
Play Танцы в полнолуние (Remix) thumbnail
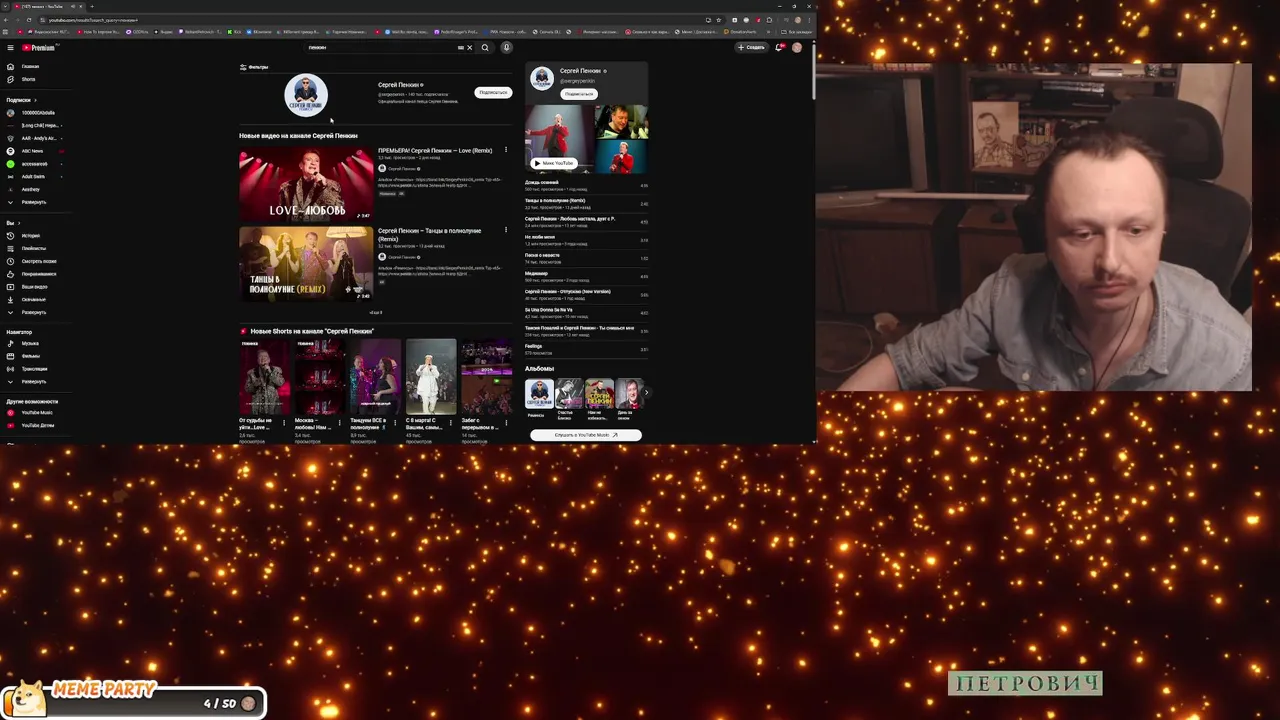pos(306,263)
